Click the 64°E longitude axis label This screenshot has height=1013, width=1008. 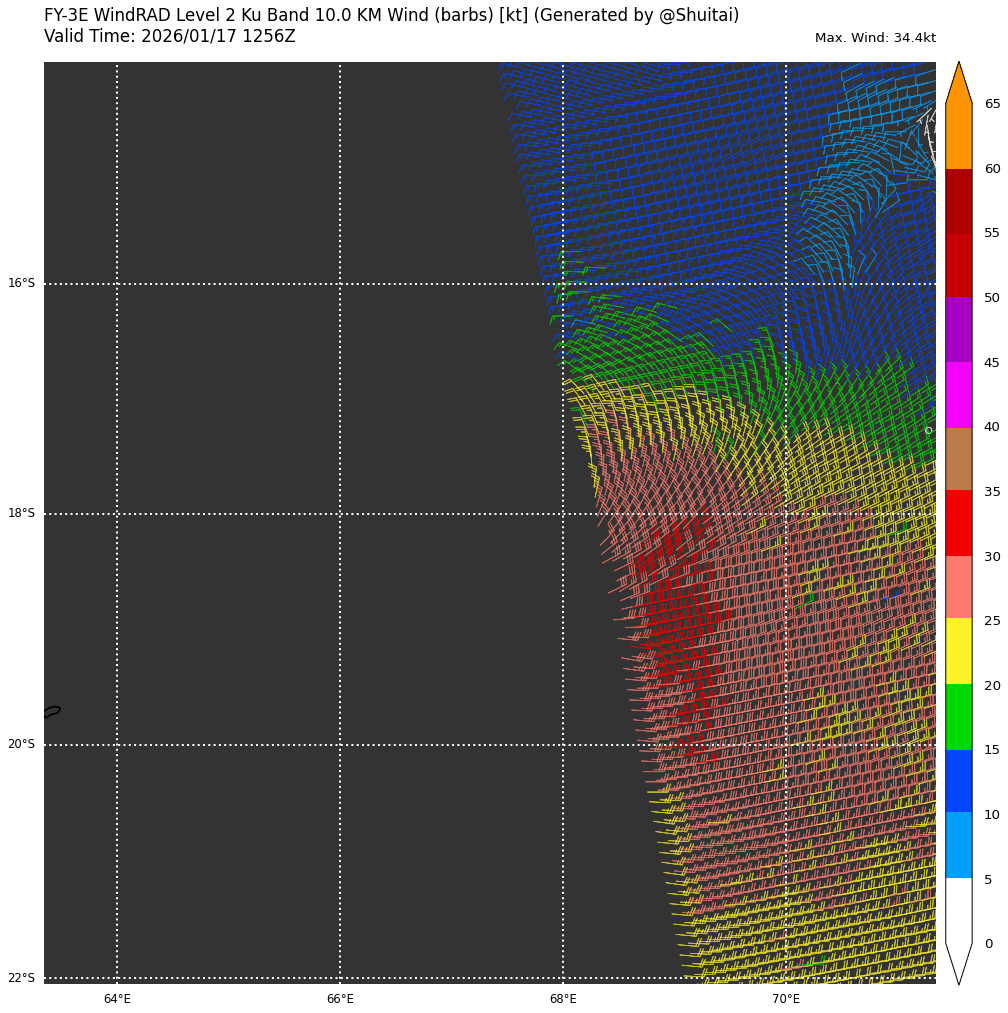(117, 999)
